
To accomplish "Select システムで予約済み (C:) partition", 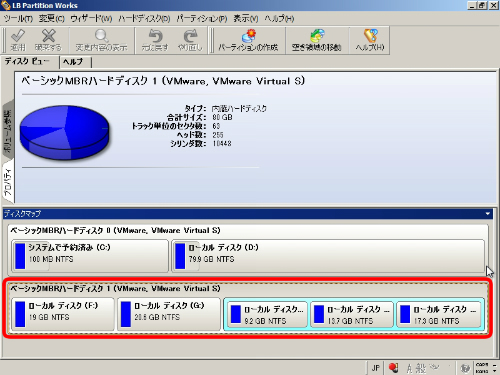I will pos(90,256).
